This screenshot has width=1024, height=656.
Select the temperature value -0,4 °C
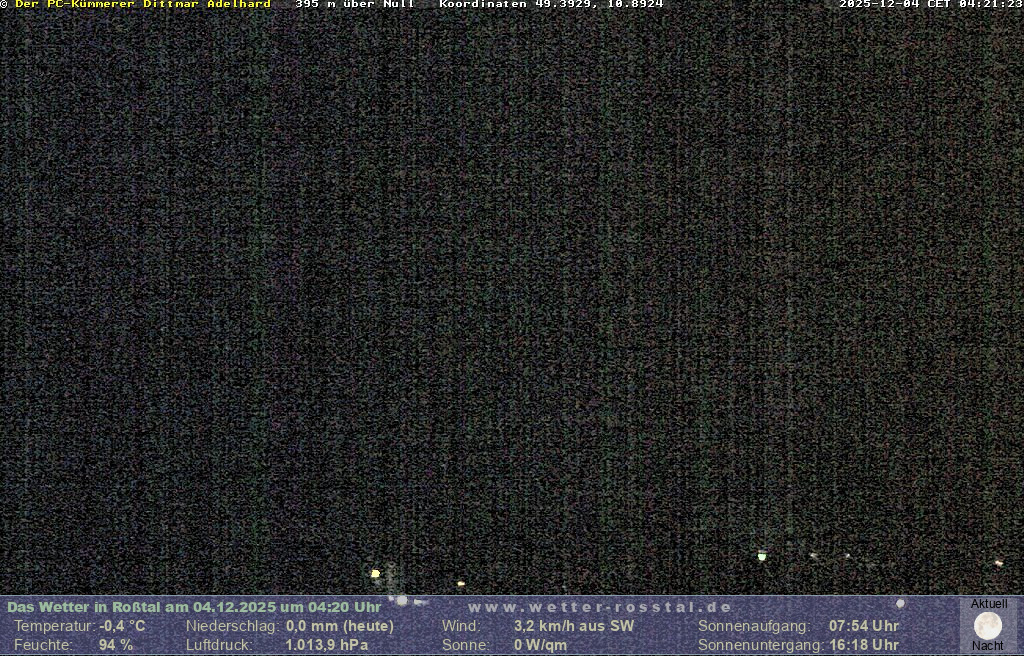[122, 626]
